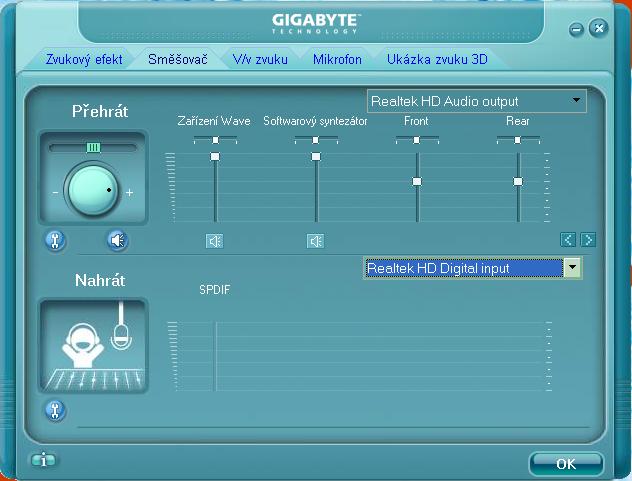Show next mixer channels with right arrow
632x481 pixels.
tap(588, 240)
